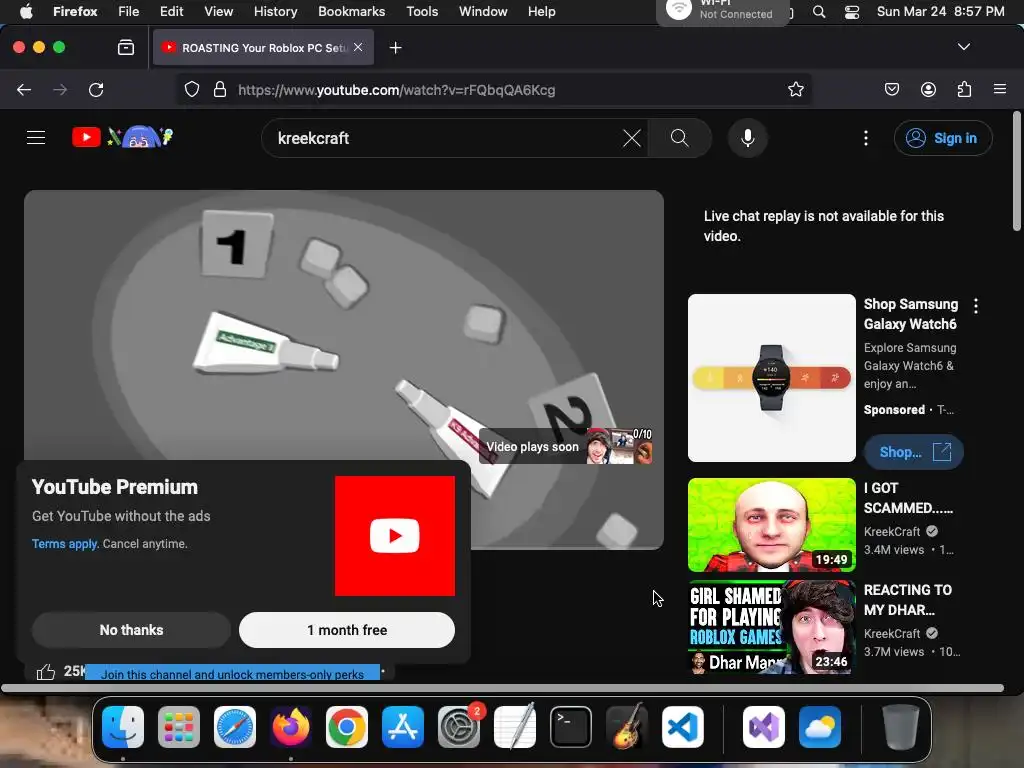Click Join this channel members perks link
Image resolution: width=1024 pixels, height=768 pixels.
coord(232,673)
